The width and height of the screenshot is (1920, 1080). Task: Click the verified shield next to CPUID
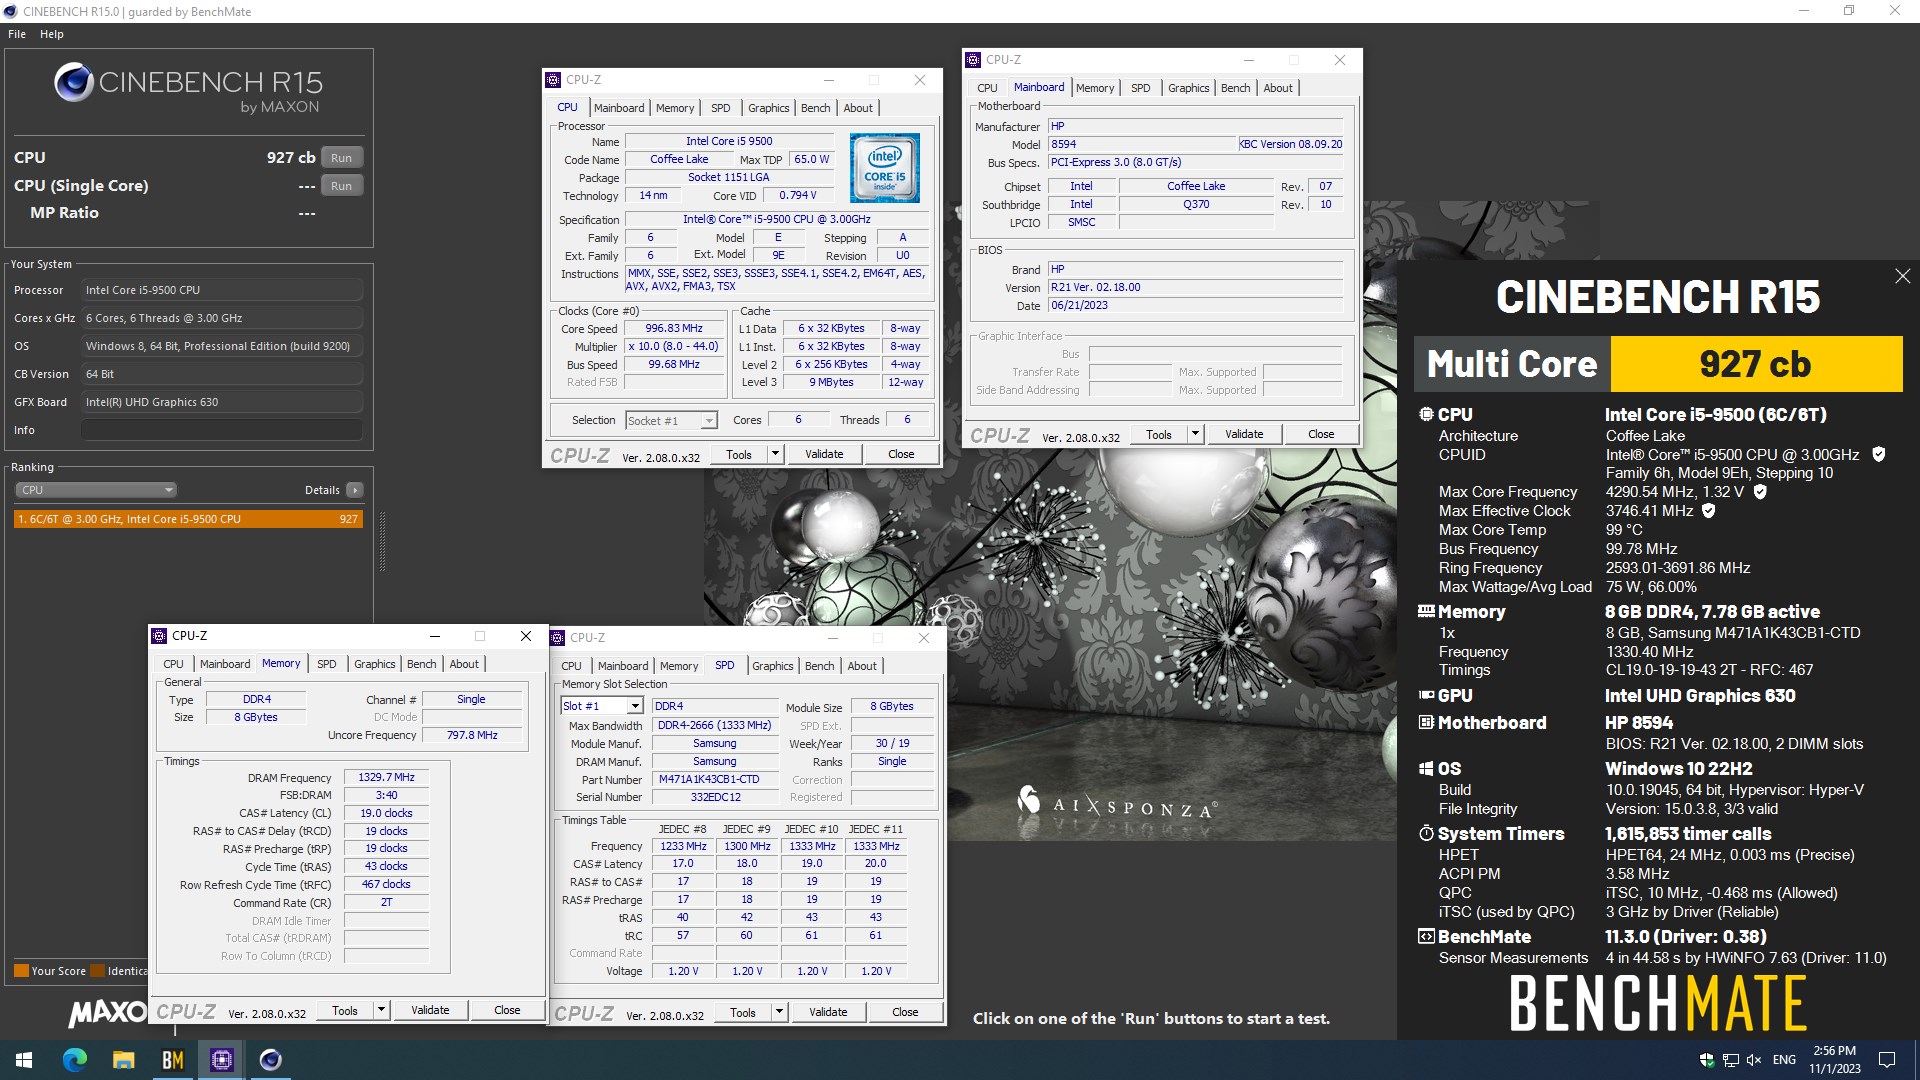[x=1878, y=454]
